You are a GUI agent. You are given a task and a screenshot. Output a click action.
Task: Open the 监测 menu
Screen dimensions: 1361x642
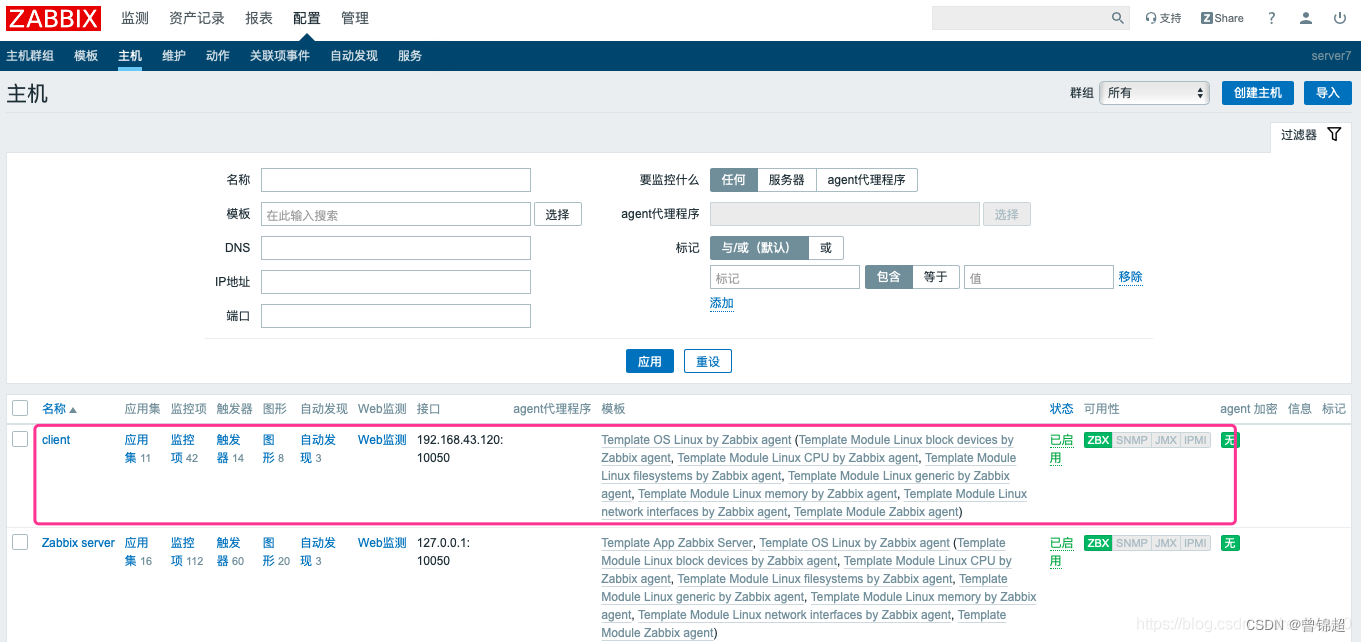coord(135,18)
